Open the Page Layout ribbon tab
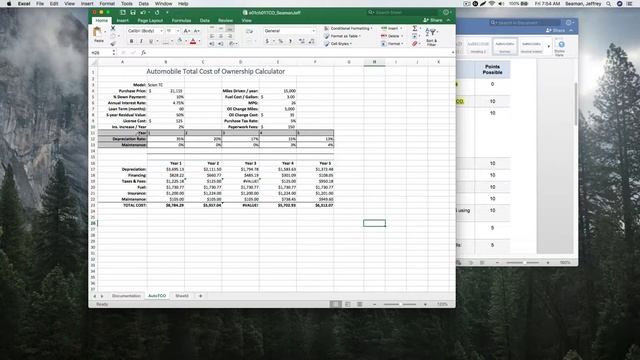 click(x=150, y=20)
